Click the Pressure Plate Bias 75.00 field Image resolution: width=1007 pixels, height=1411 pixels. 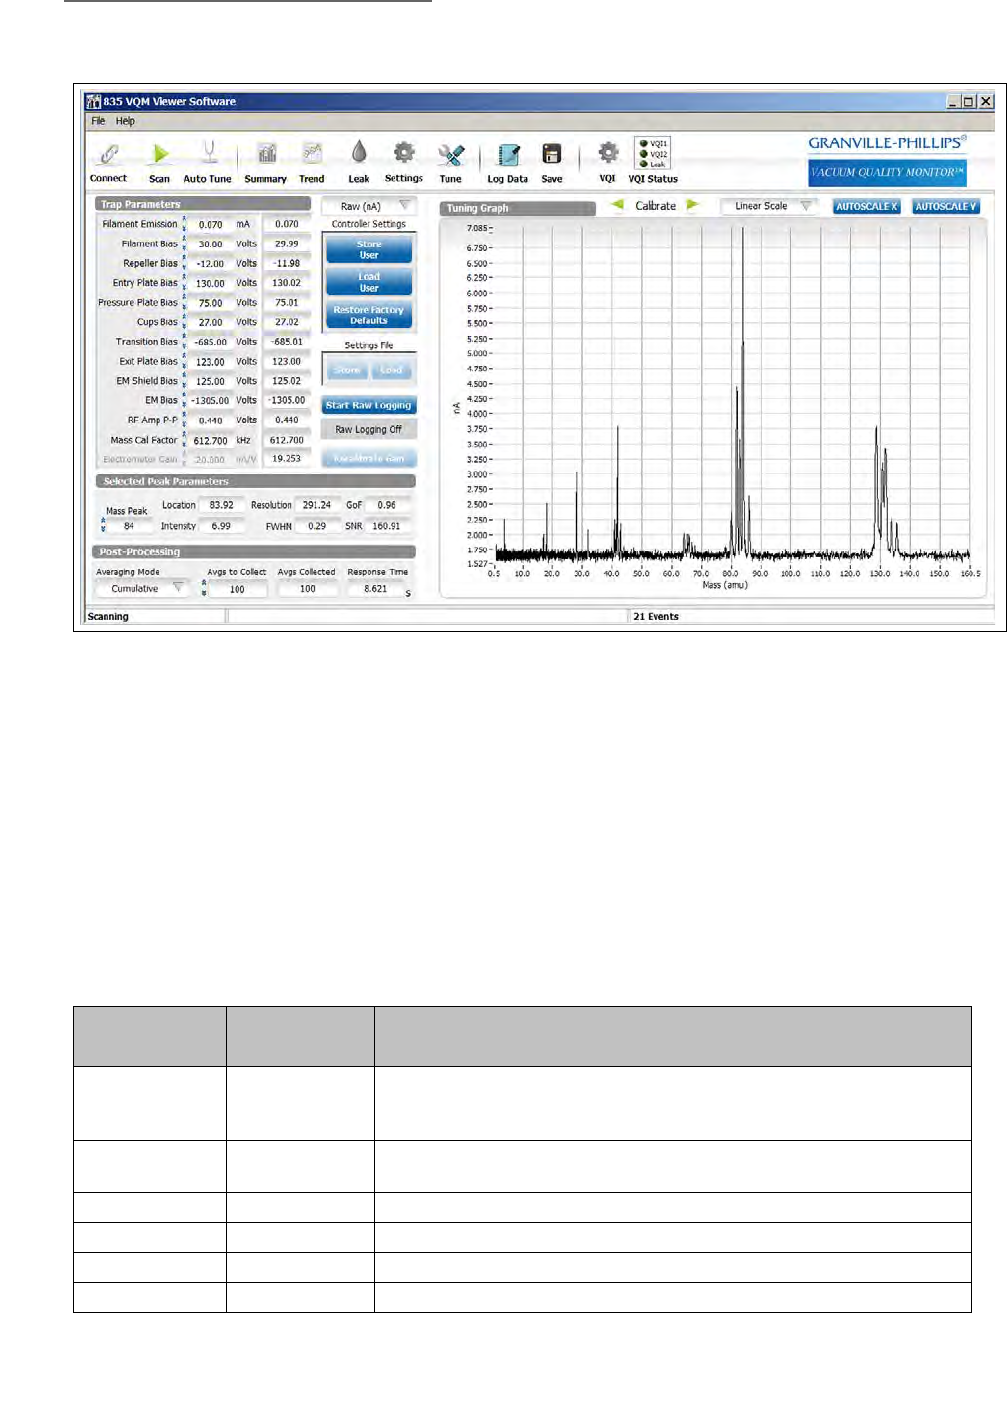[x=210, y=303]
